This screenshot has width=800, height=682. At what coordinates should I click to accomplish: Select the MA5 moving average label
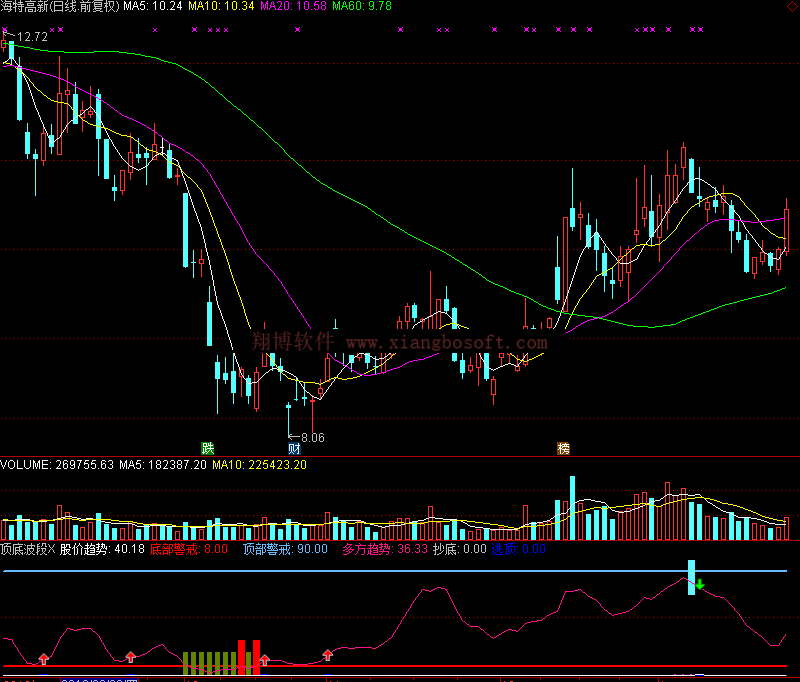pyautogui.click(x=152, y=6)
